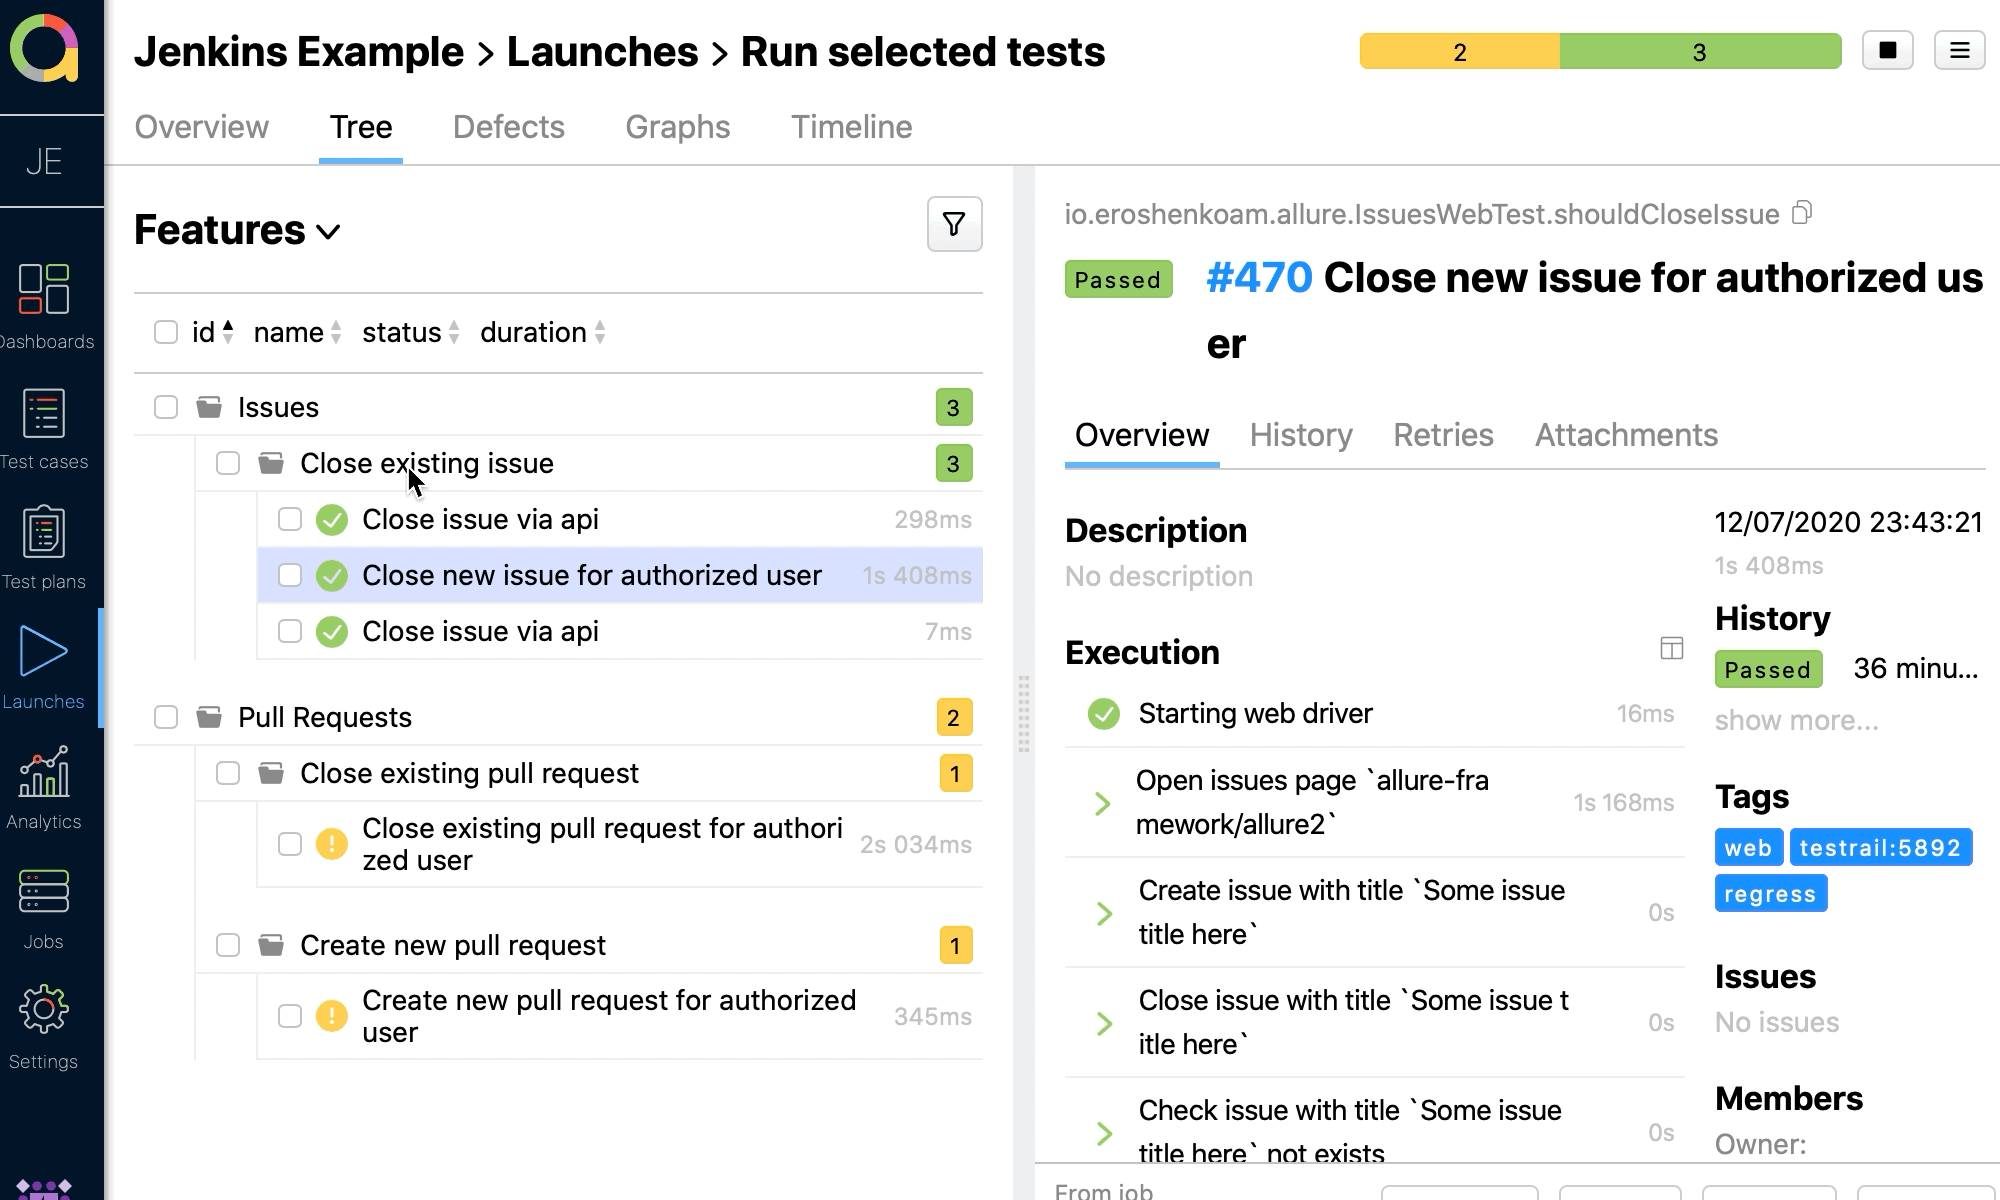Toggle execution layout icon
The image size is (2000, 1200).
coord(1671,649)
